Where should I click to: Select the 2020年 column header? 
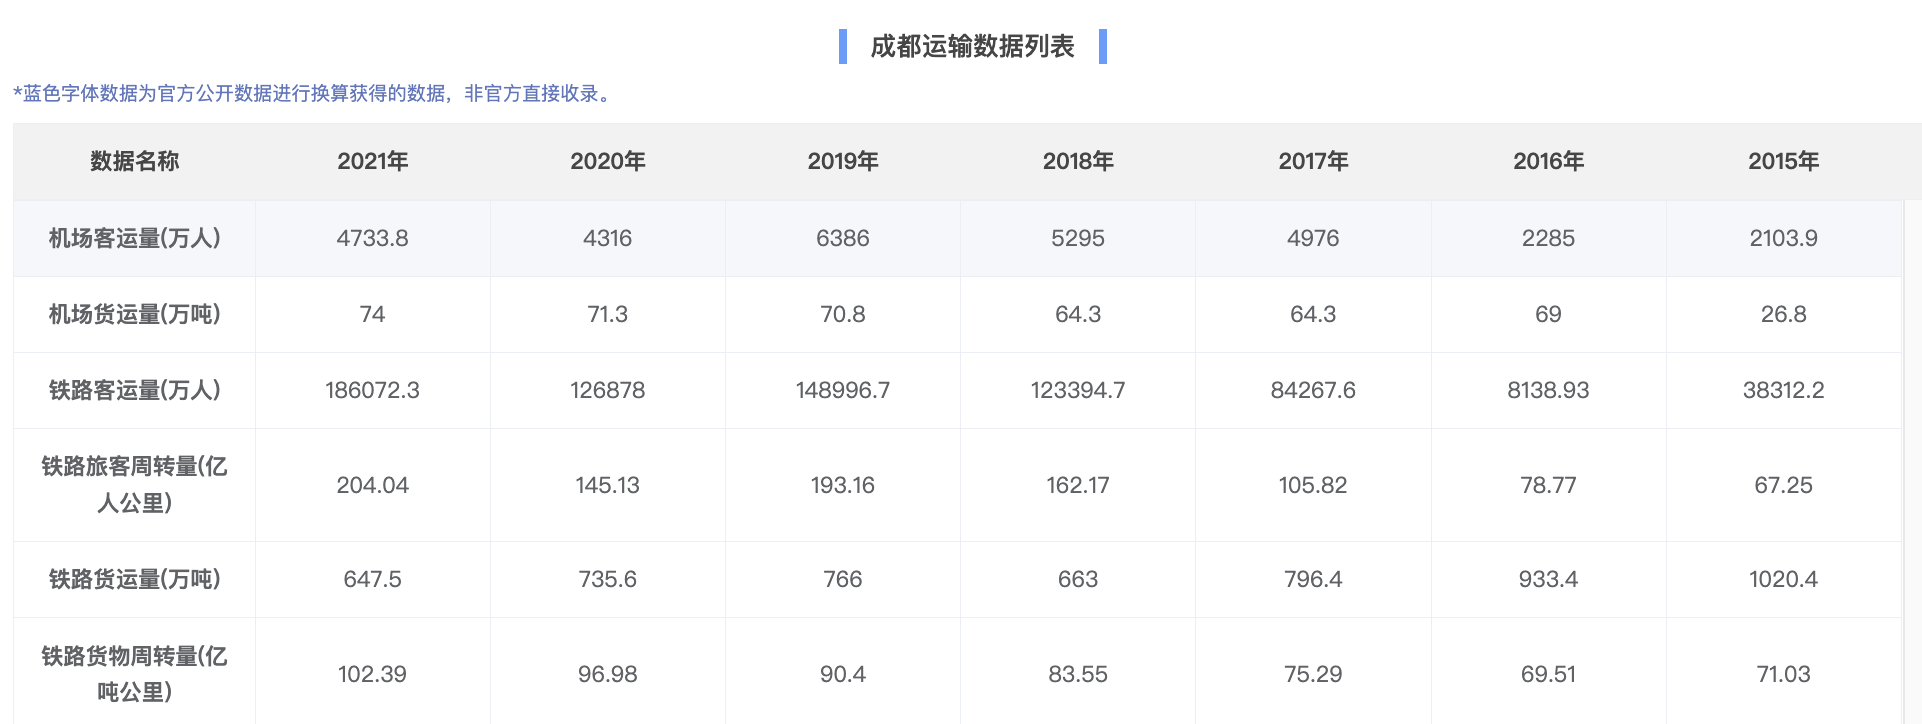click(608, 161)
